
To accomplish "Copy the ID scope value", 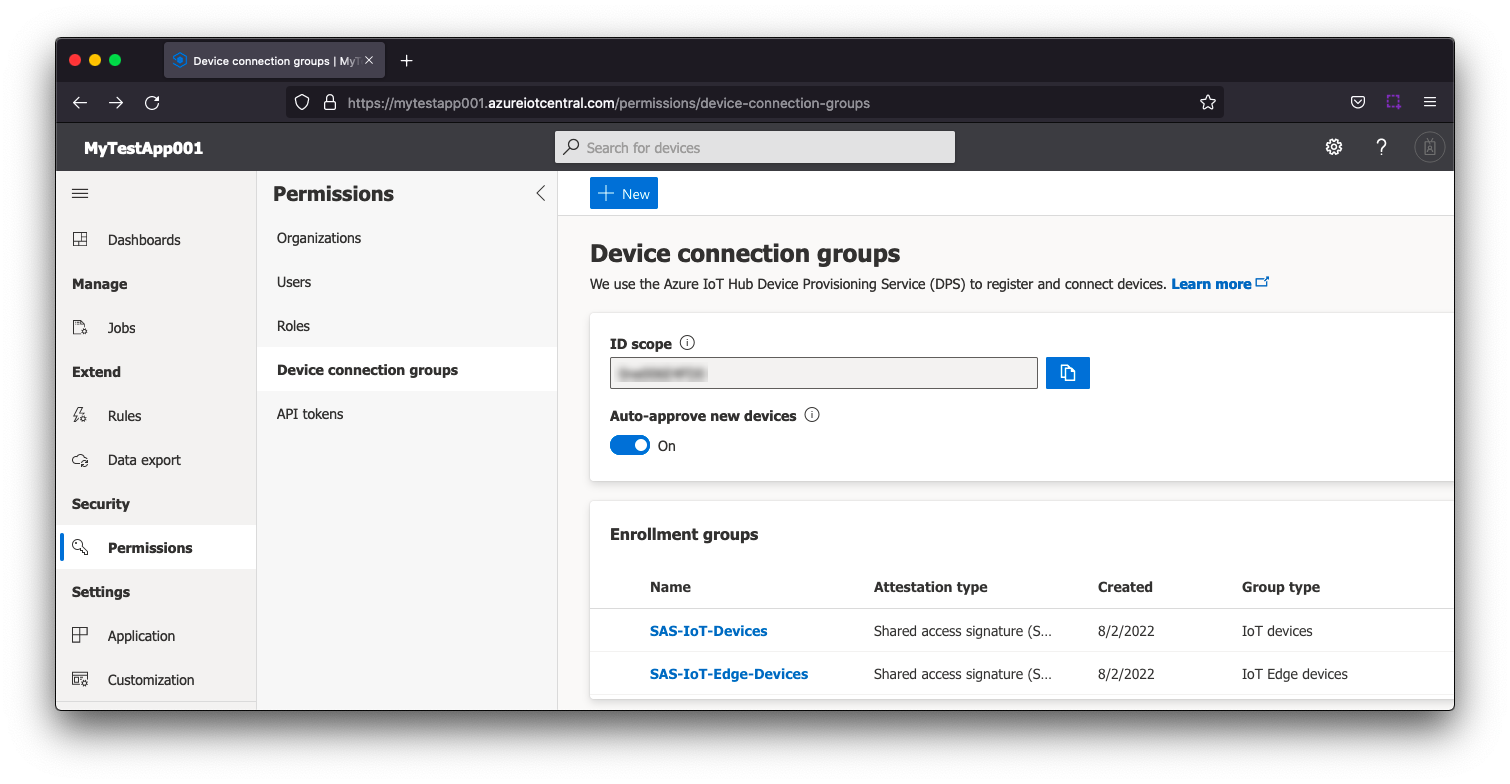I will [x=1067, y=373].
